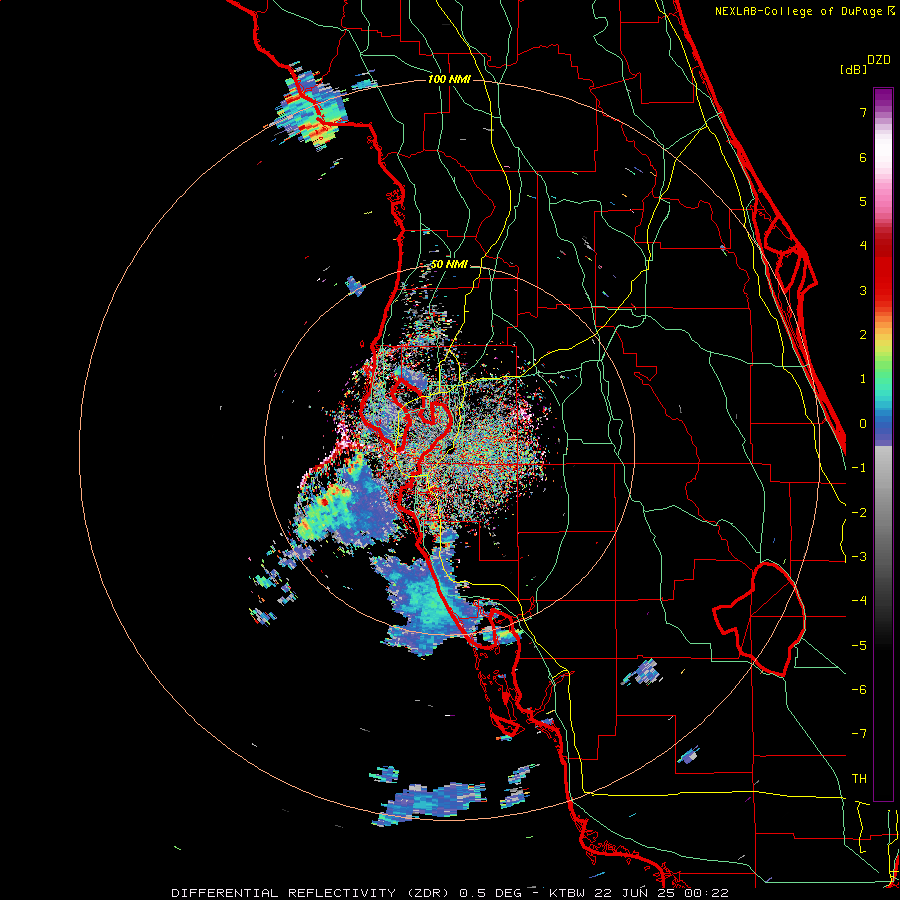
Task: Click the DZD legend title
Action: coord(879,60)
